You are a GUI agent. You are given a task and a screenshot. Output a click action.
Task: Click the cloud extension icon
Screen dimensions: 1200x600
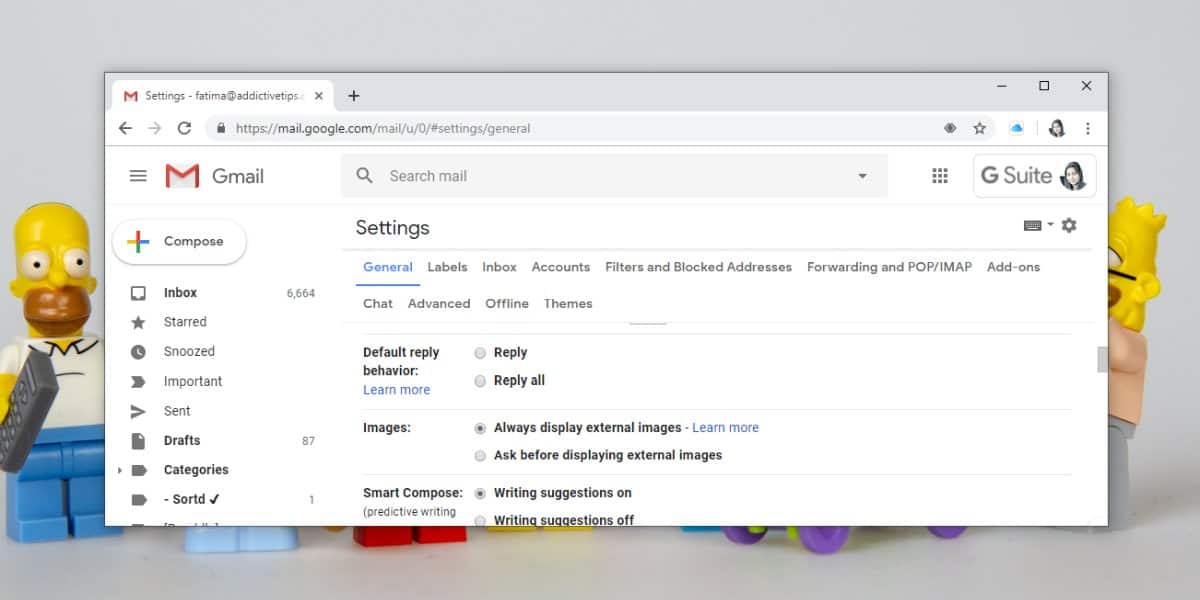(x=1017, y=128)
